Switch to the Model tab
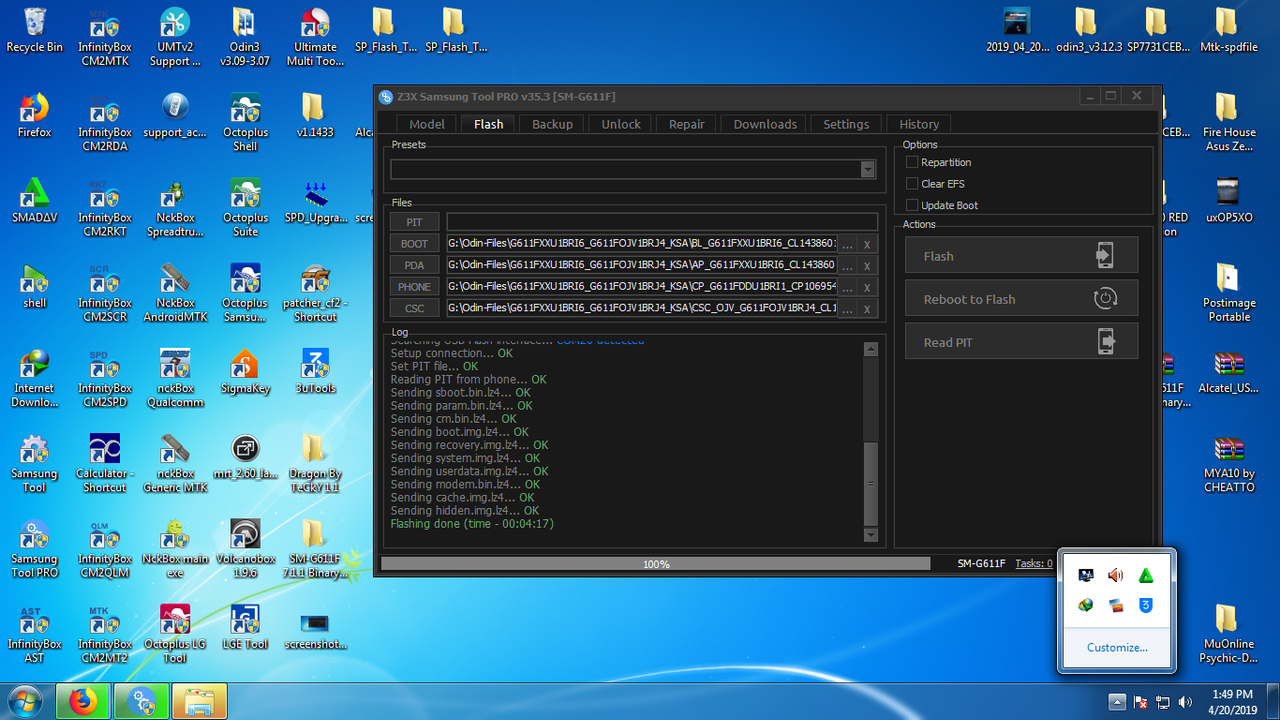 (427, 124)
